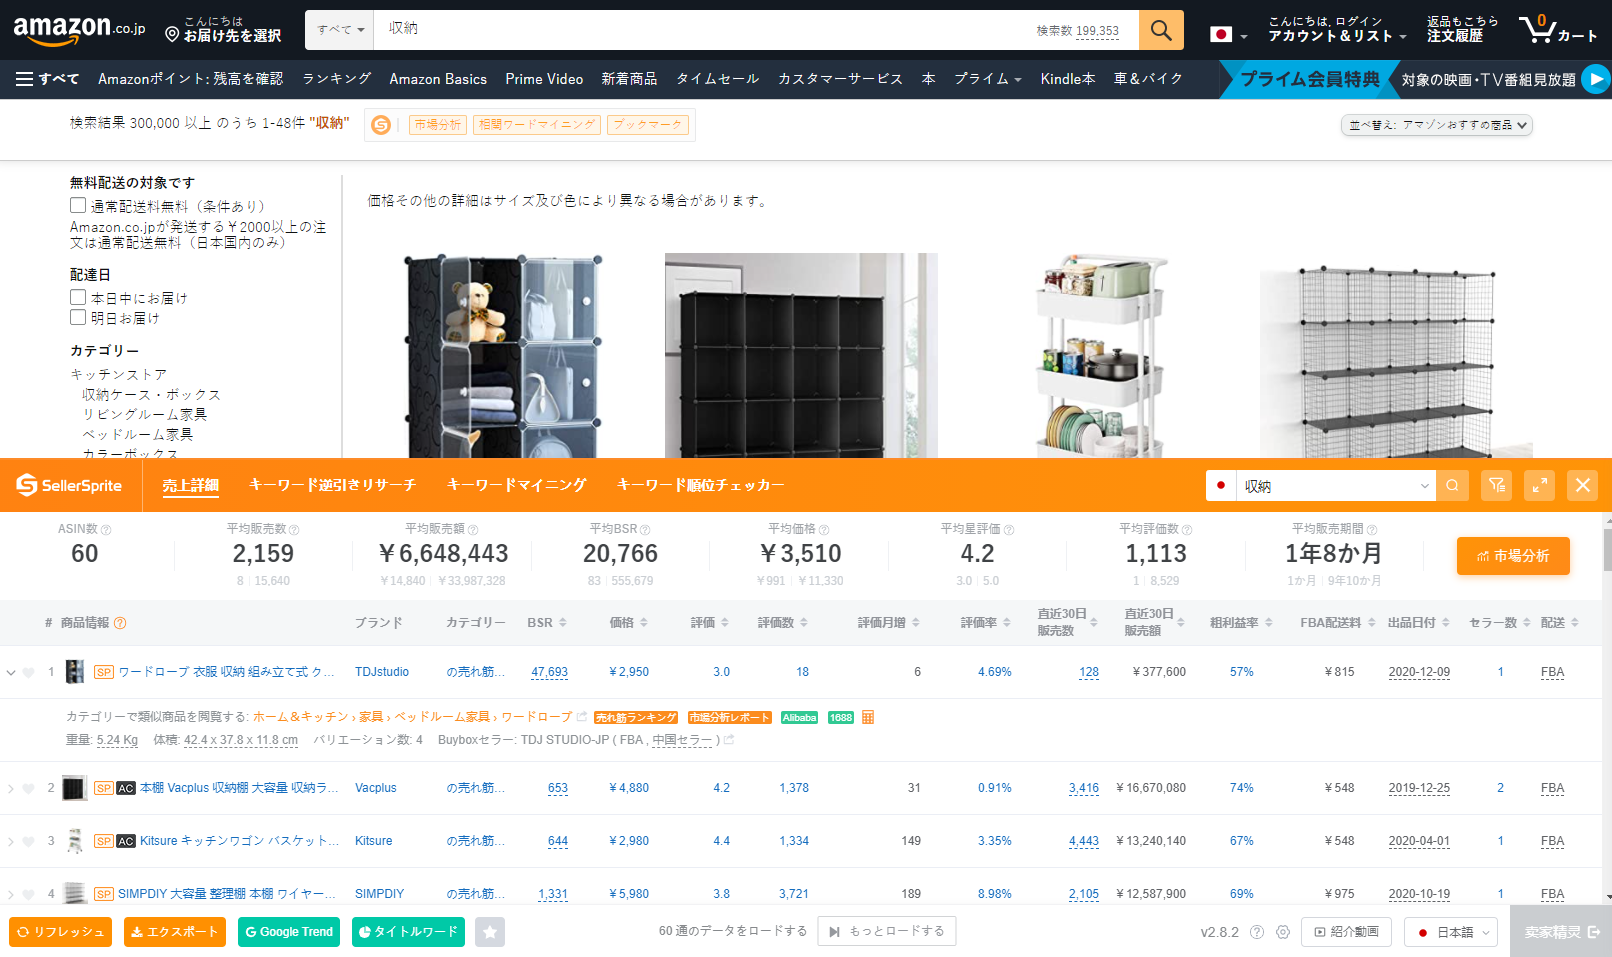The width and height of the screenshot is (1612, 957).
Task: Expand row 3 Kitsure details chevron
Action: 11,842
